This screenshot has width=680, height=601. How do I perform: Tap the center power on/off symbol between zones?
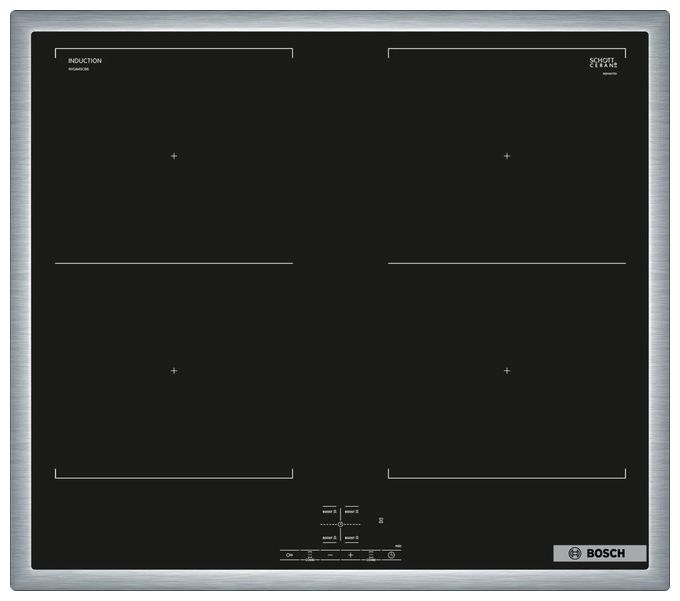[x=340, y=525]
